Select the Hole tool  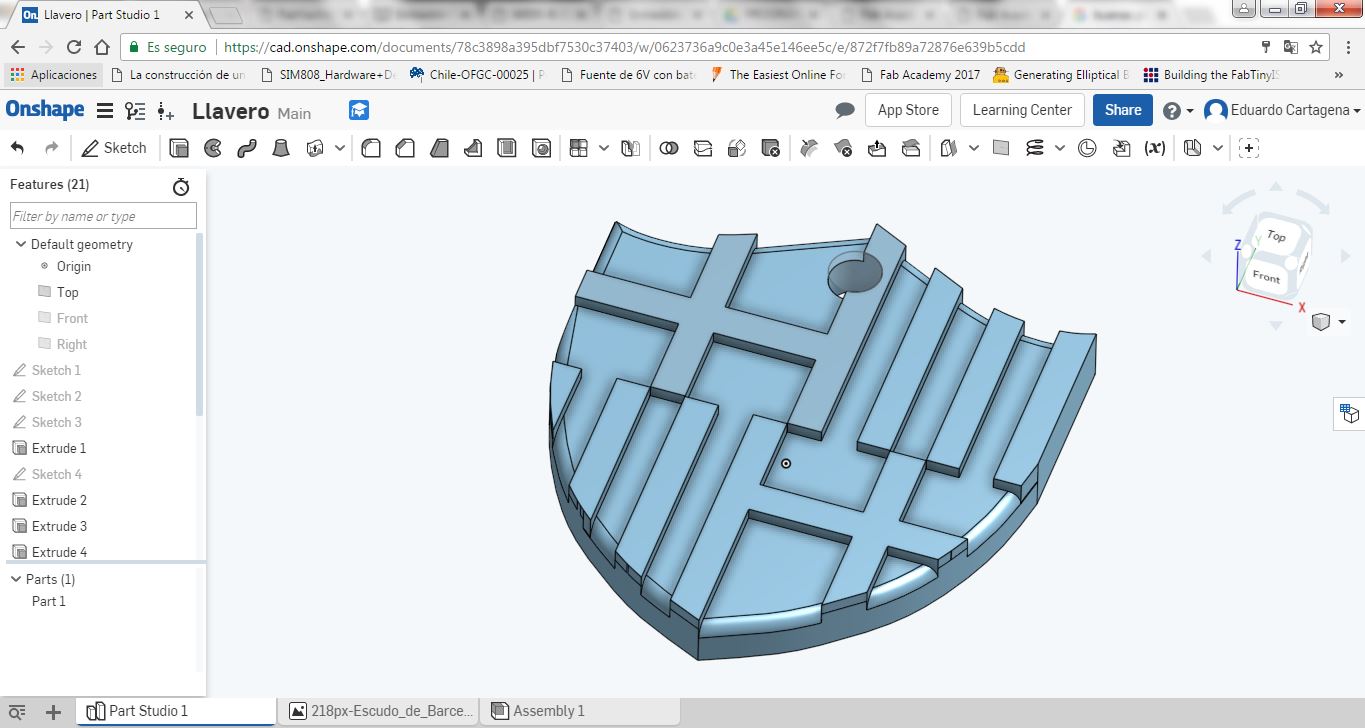point(541,148)
